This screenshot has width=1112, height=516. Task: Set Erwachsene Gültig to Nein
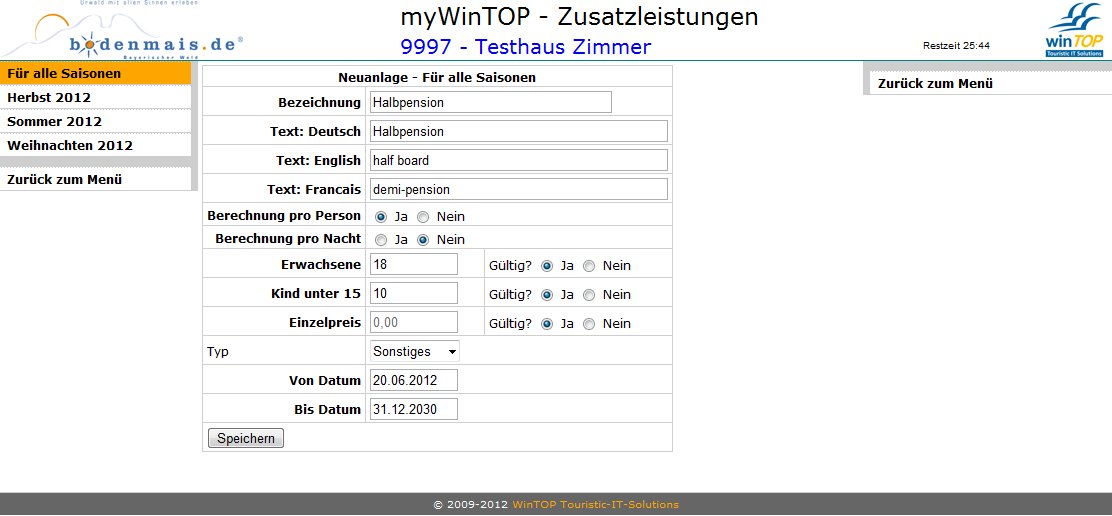click(589, 266)
